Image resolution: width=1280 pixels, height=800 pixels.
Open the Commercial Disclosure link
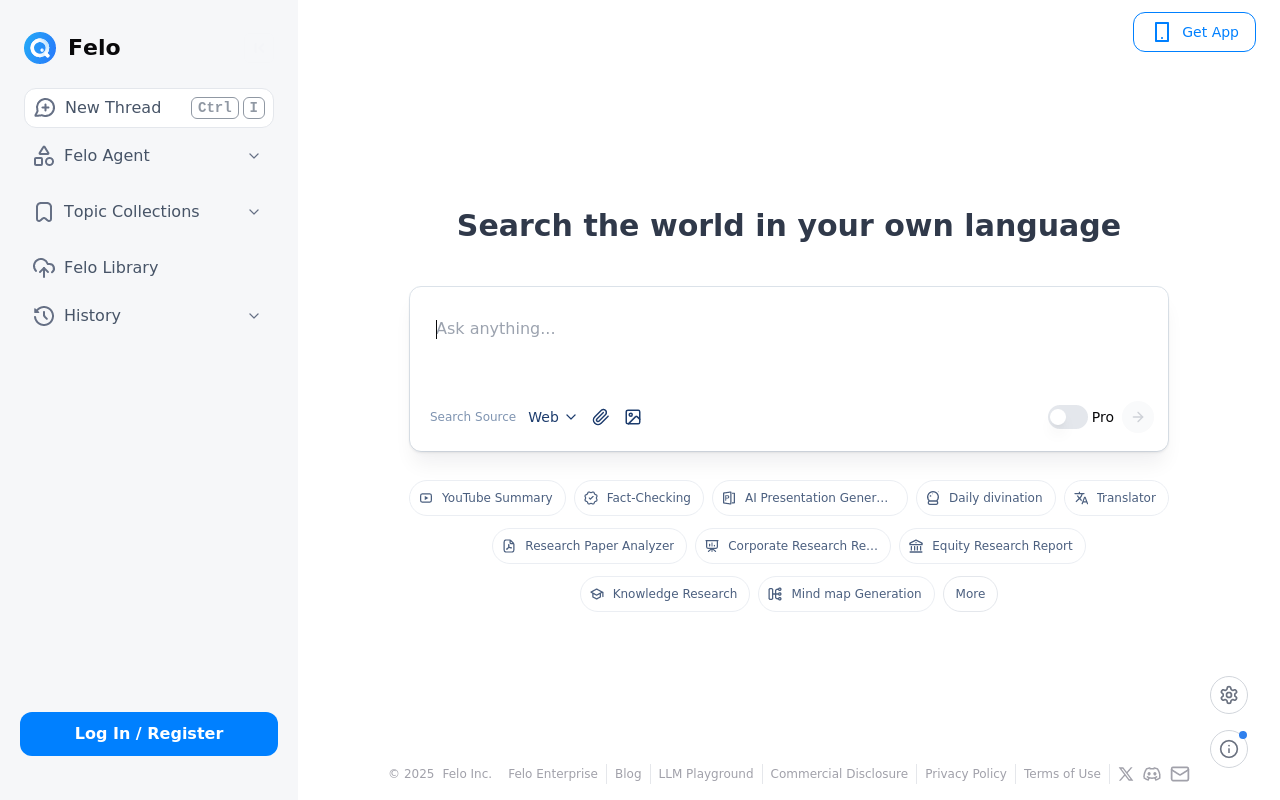[x=839, y=774]
